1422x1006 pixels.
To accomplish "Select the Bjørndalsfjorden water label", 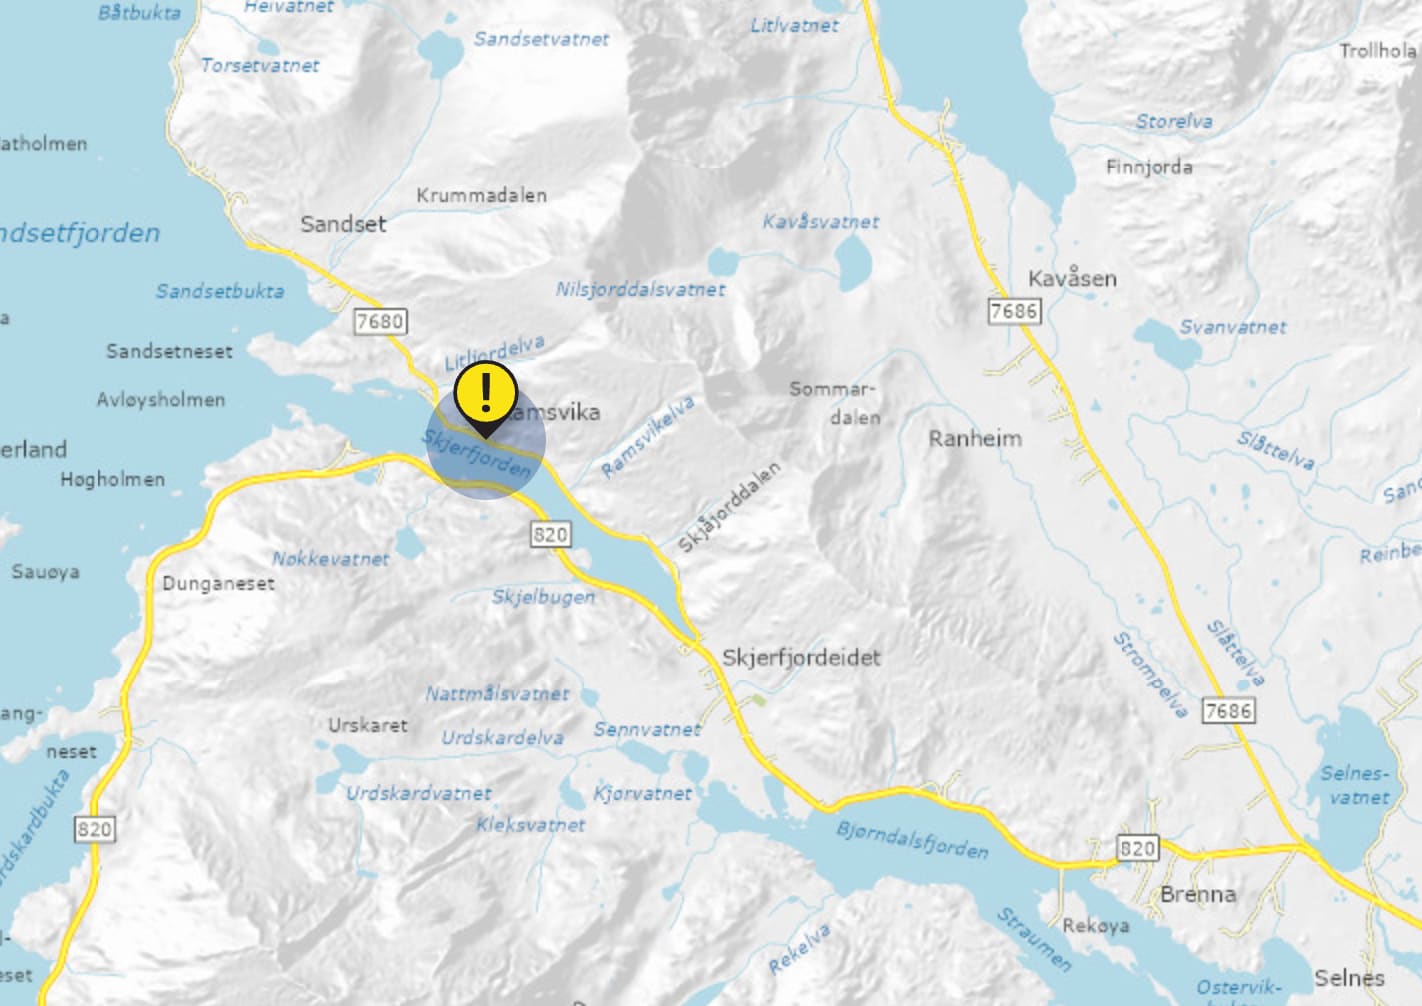I will coord(912,840).
